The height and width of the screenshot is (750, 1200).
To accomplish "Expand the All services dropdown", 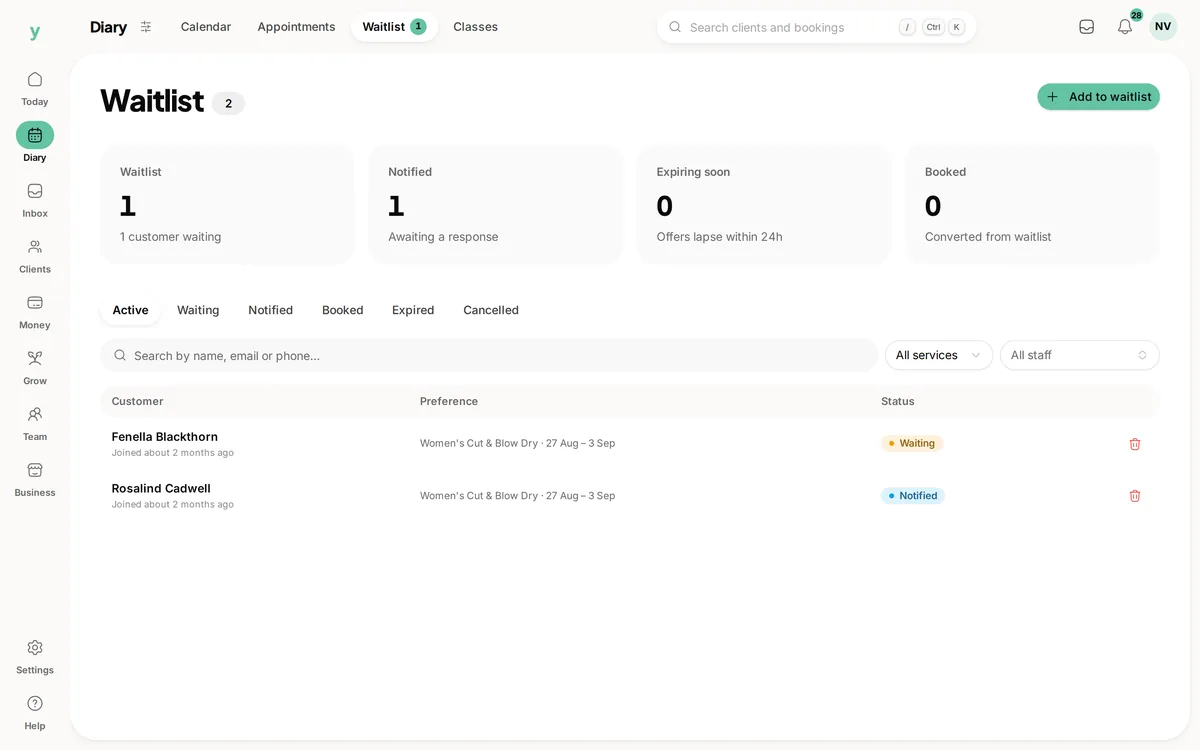I will click(939, 355).
